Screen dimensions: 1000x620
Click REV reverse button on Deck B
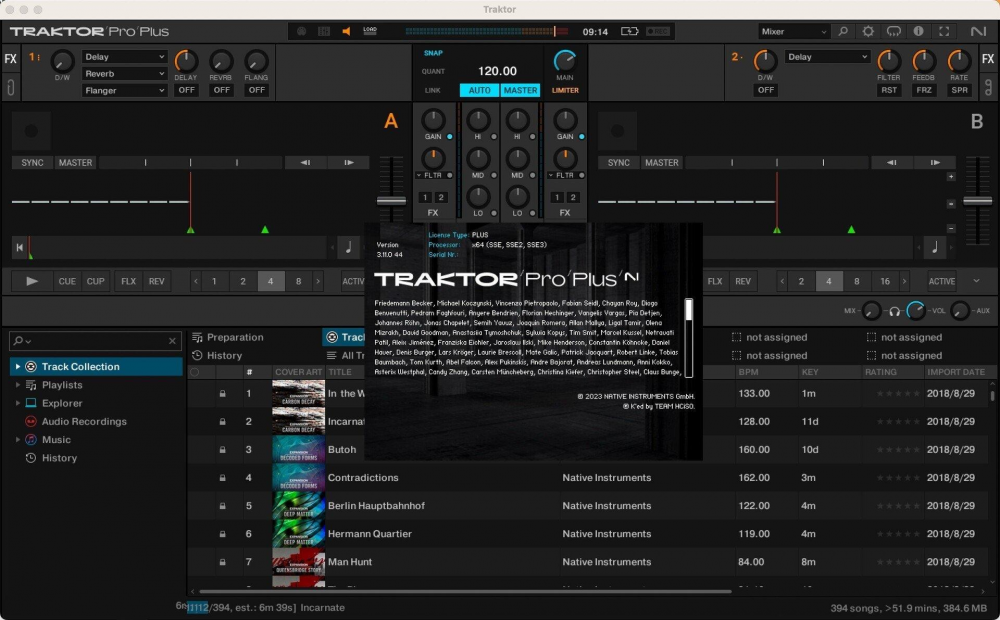click(743, 281)
